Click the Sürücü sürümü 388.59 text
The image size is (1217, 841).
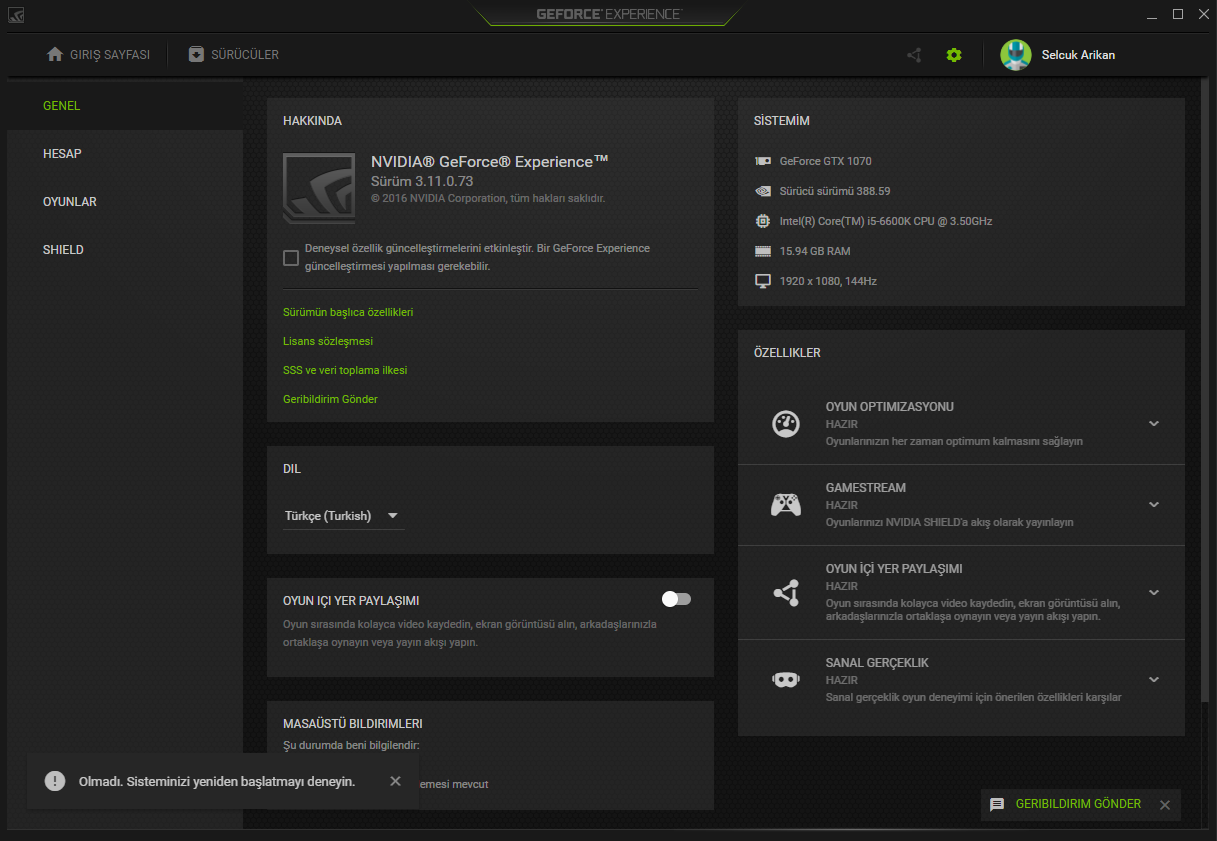[x=835, y=191]
